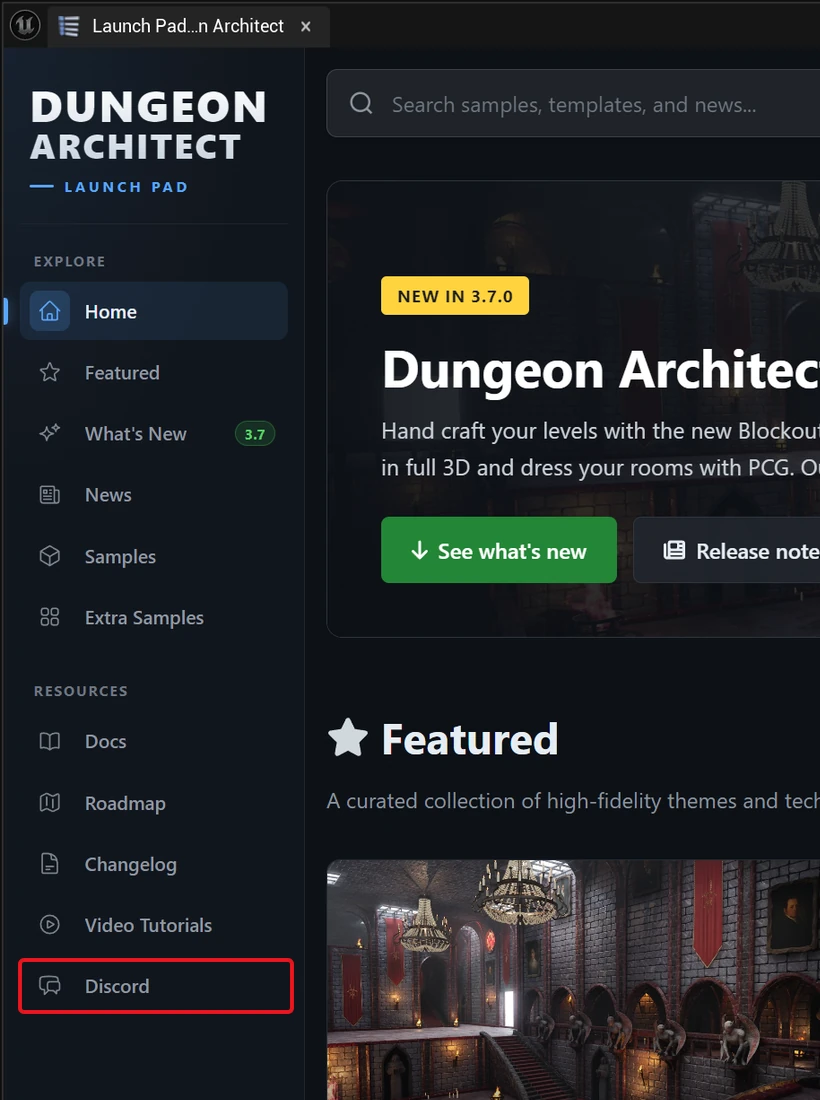This screenshot has width=820, height=1100.
Task: Switch to Launch Pad...n Architect tab
Action: (188, 26)
